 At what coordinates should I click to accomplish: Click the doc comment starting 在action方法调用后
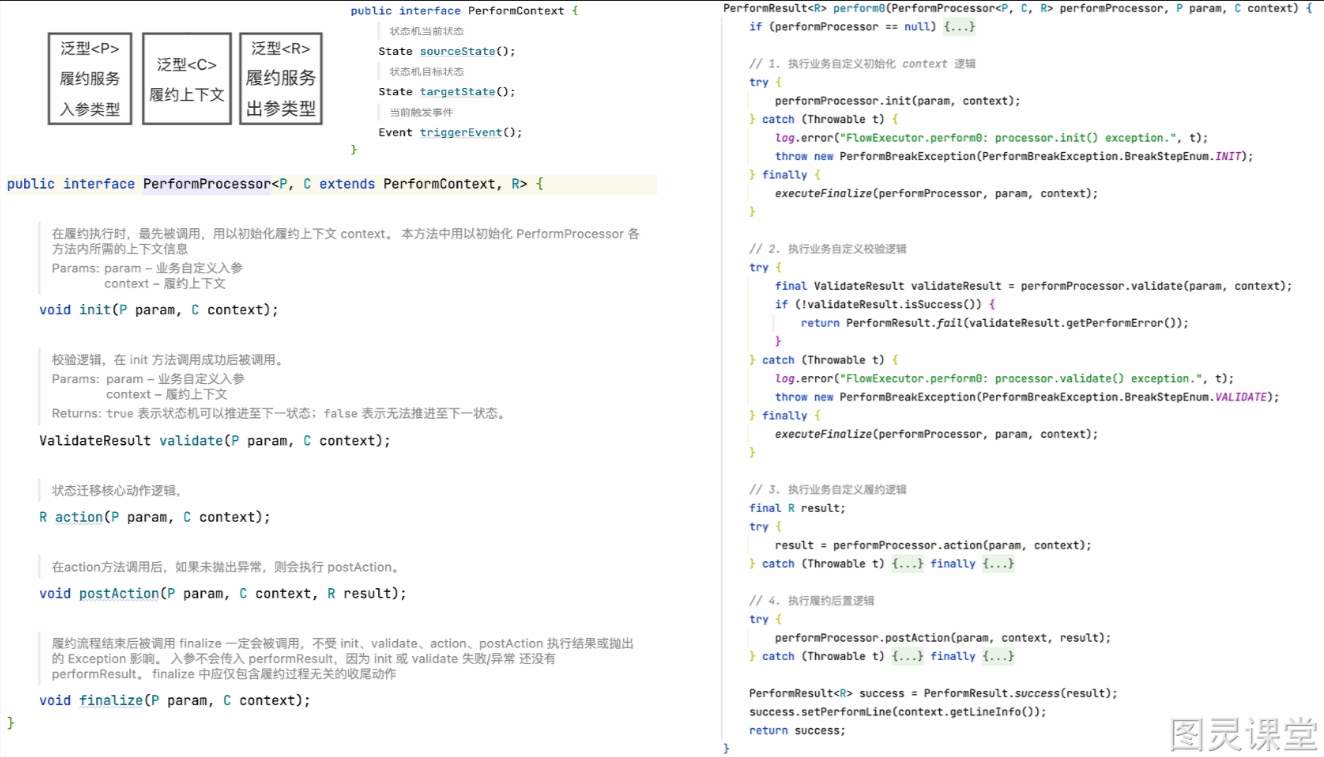pyautogui.click(x=228, y=567)
